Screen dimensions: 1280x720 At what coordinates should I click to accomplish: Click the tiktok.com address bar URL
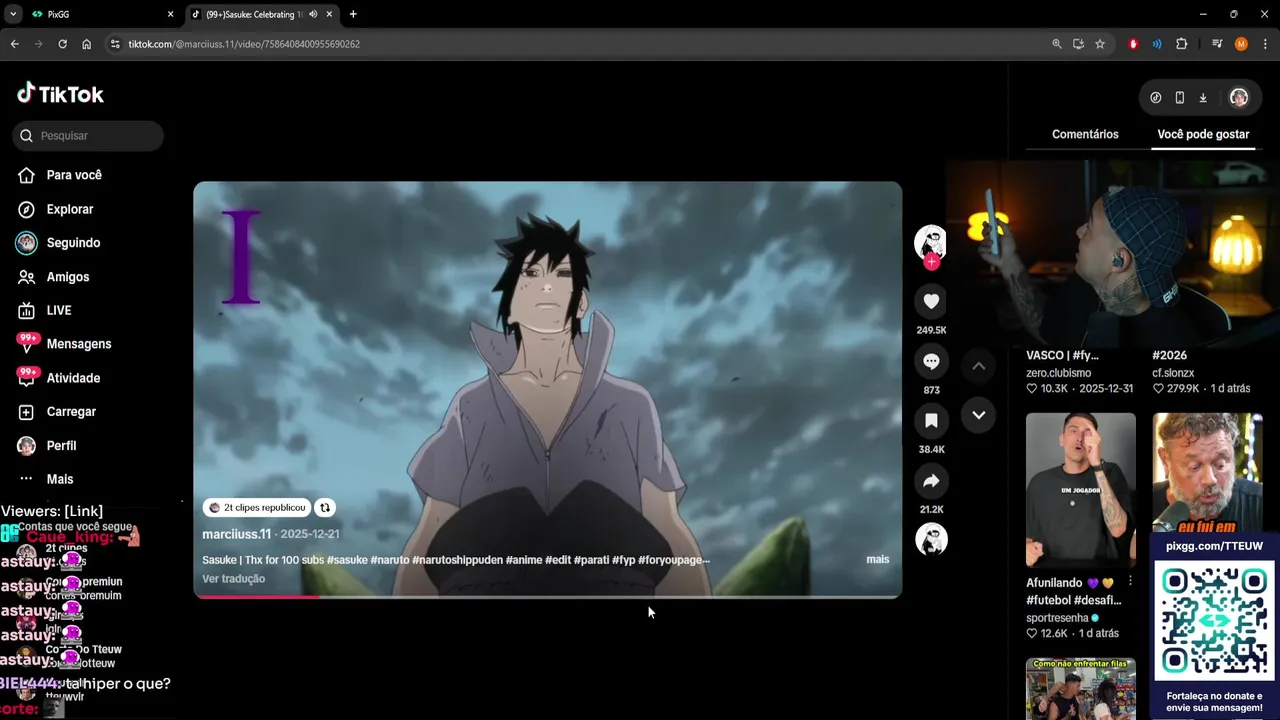[244, 44]
